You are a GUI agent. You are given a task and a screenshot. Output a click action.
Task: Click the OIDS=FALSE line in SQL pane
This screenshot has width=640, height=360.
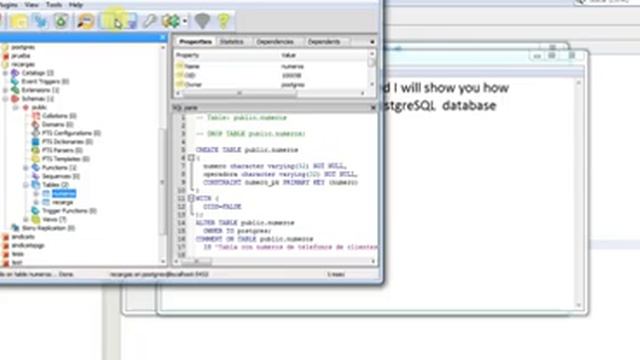coord(222,207)
